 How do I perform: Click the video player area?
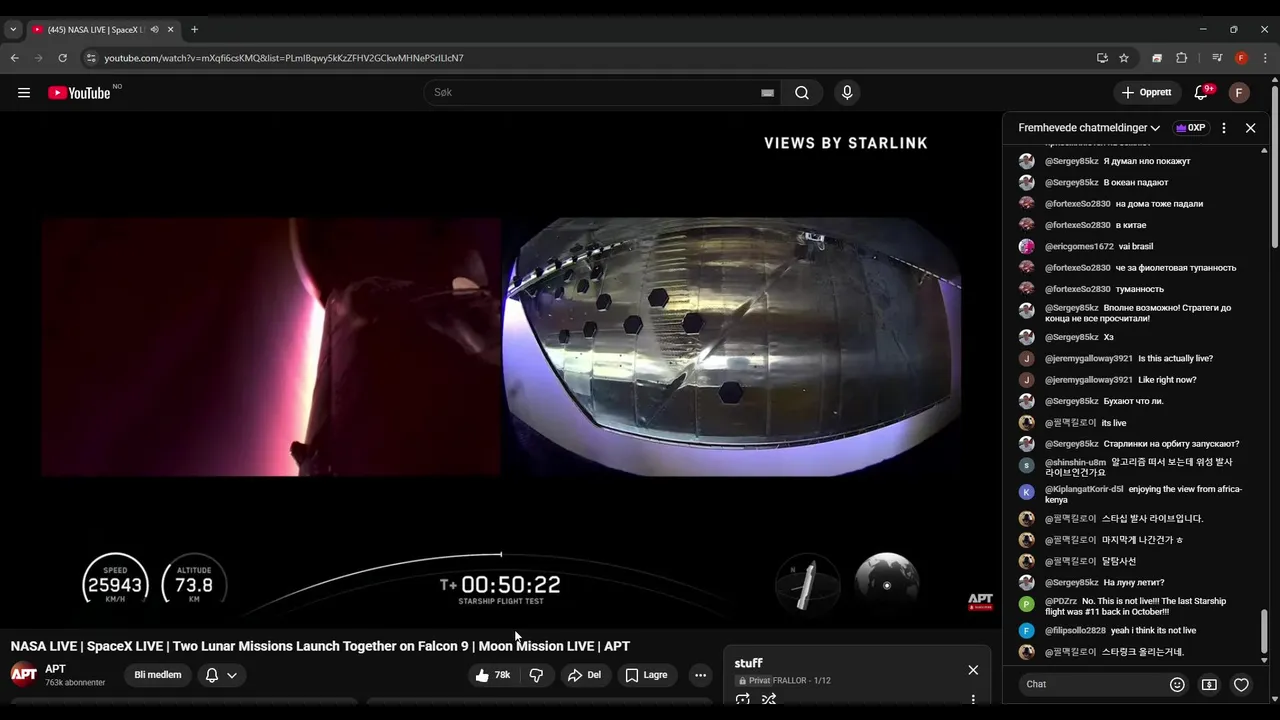[x=501, y=370]
